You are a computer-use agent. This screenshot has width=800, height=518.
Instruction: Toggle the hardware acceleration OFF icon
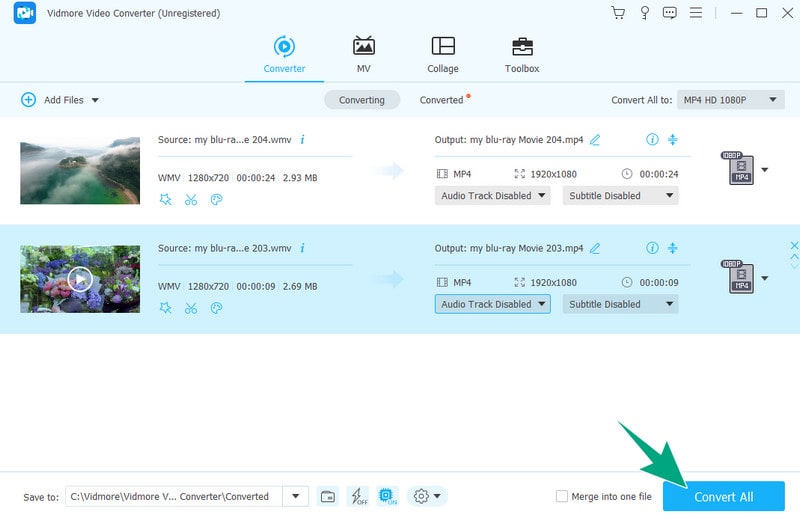(x=357, y=496)
